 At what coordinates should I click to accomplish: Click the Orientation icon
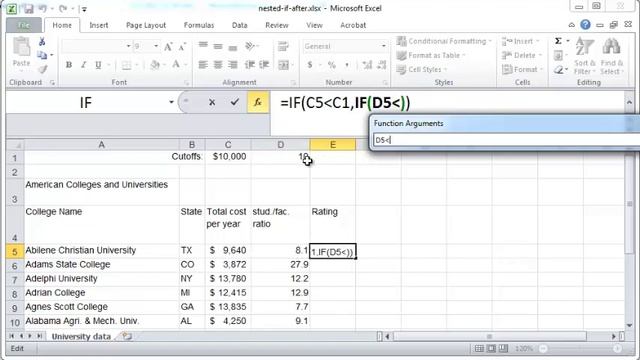tap(250, 46)
